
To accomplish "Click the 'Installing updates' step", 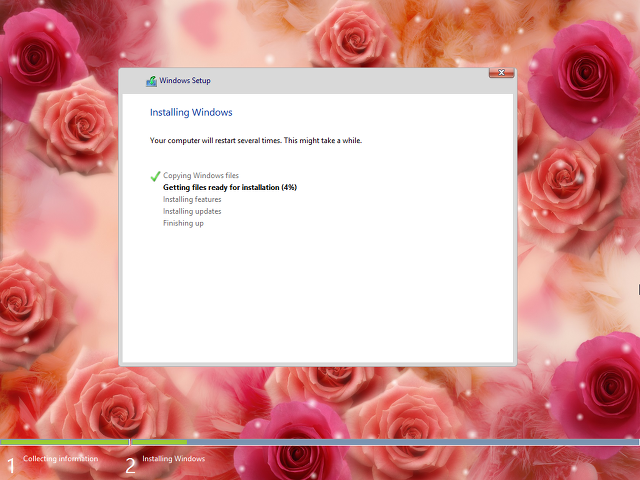I will coord(192,211).
